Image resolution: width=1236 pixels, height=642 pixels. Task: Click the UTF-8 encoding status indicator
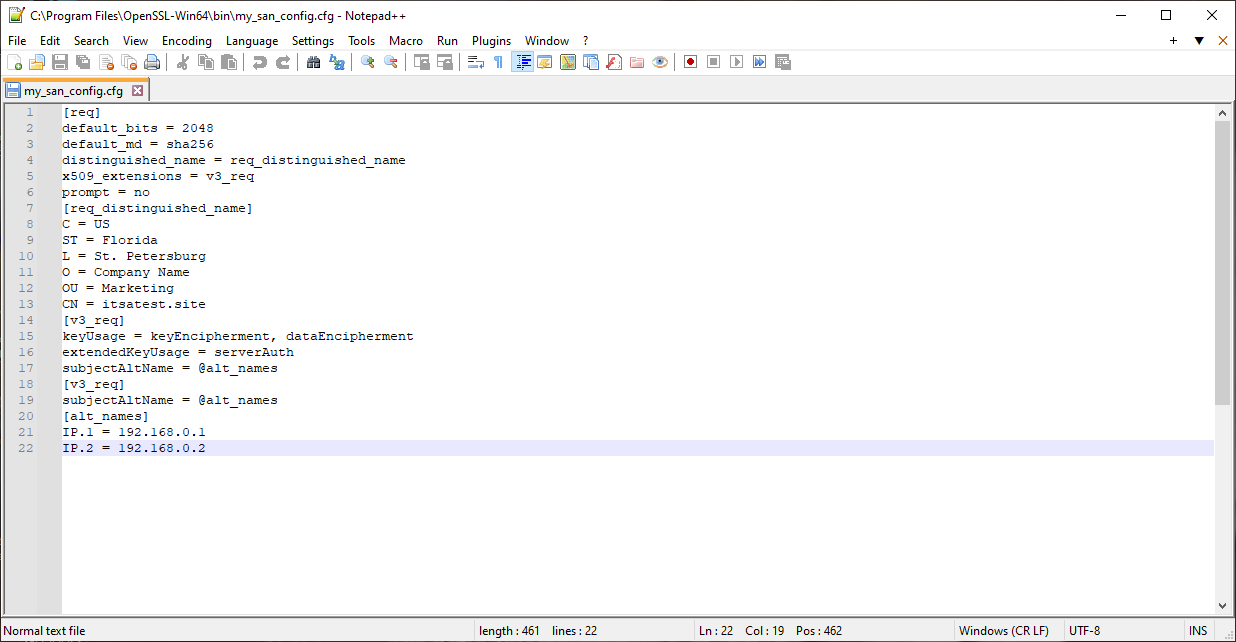(x=1084, y=630)
